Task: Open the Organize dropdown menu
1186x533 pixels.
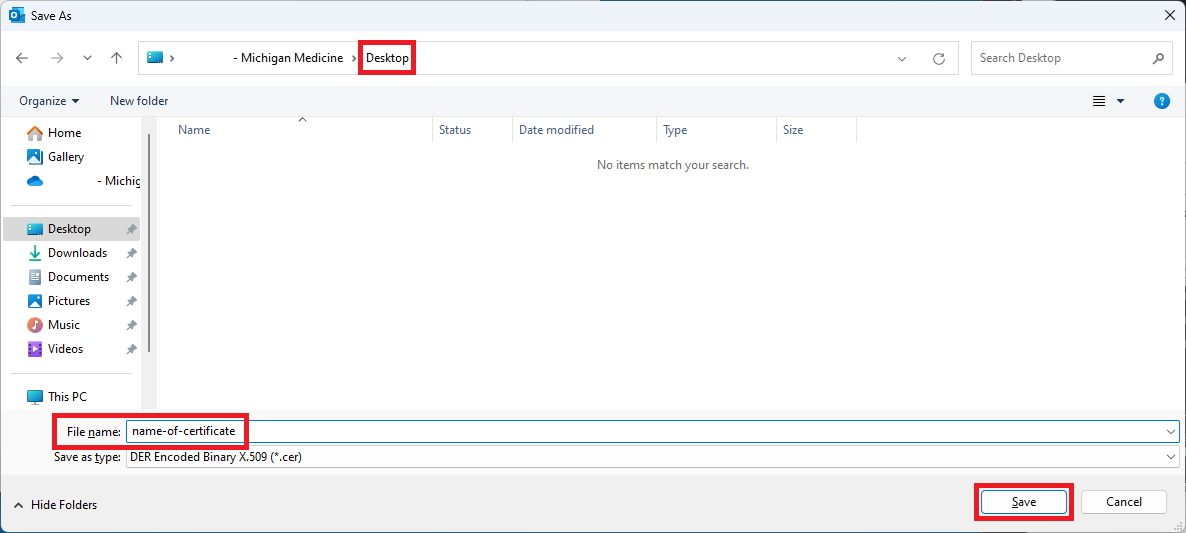Action: click(49, 101)
